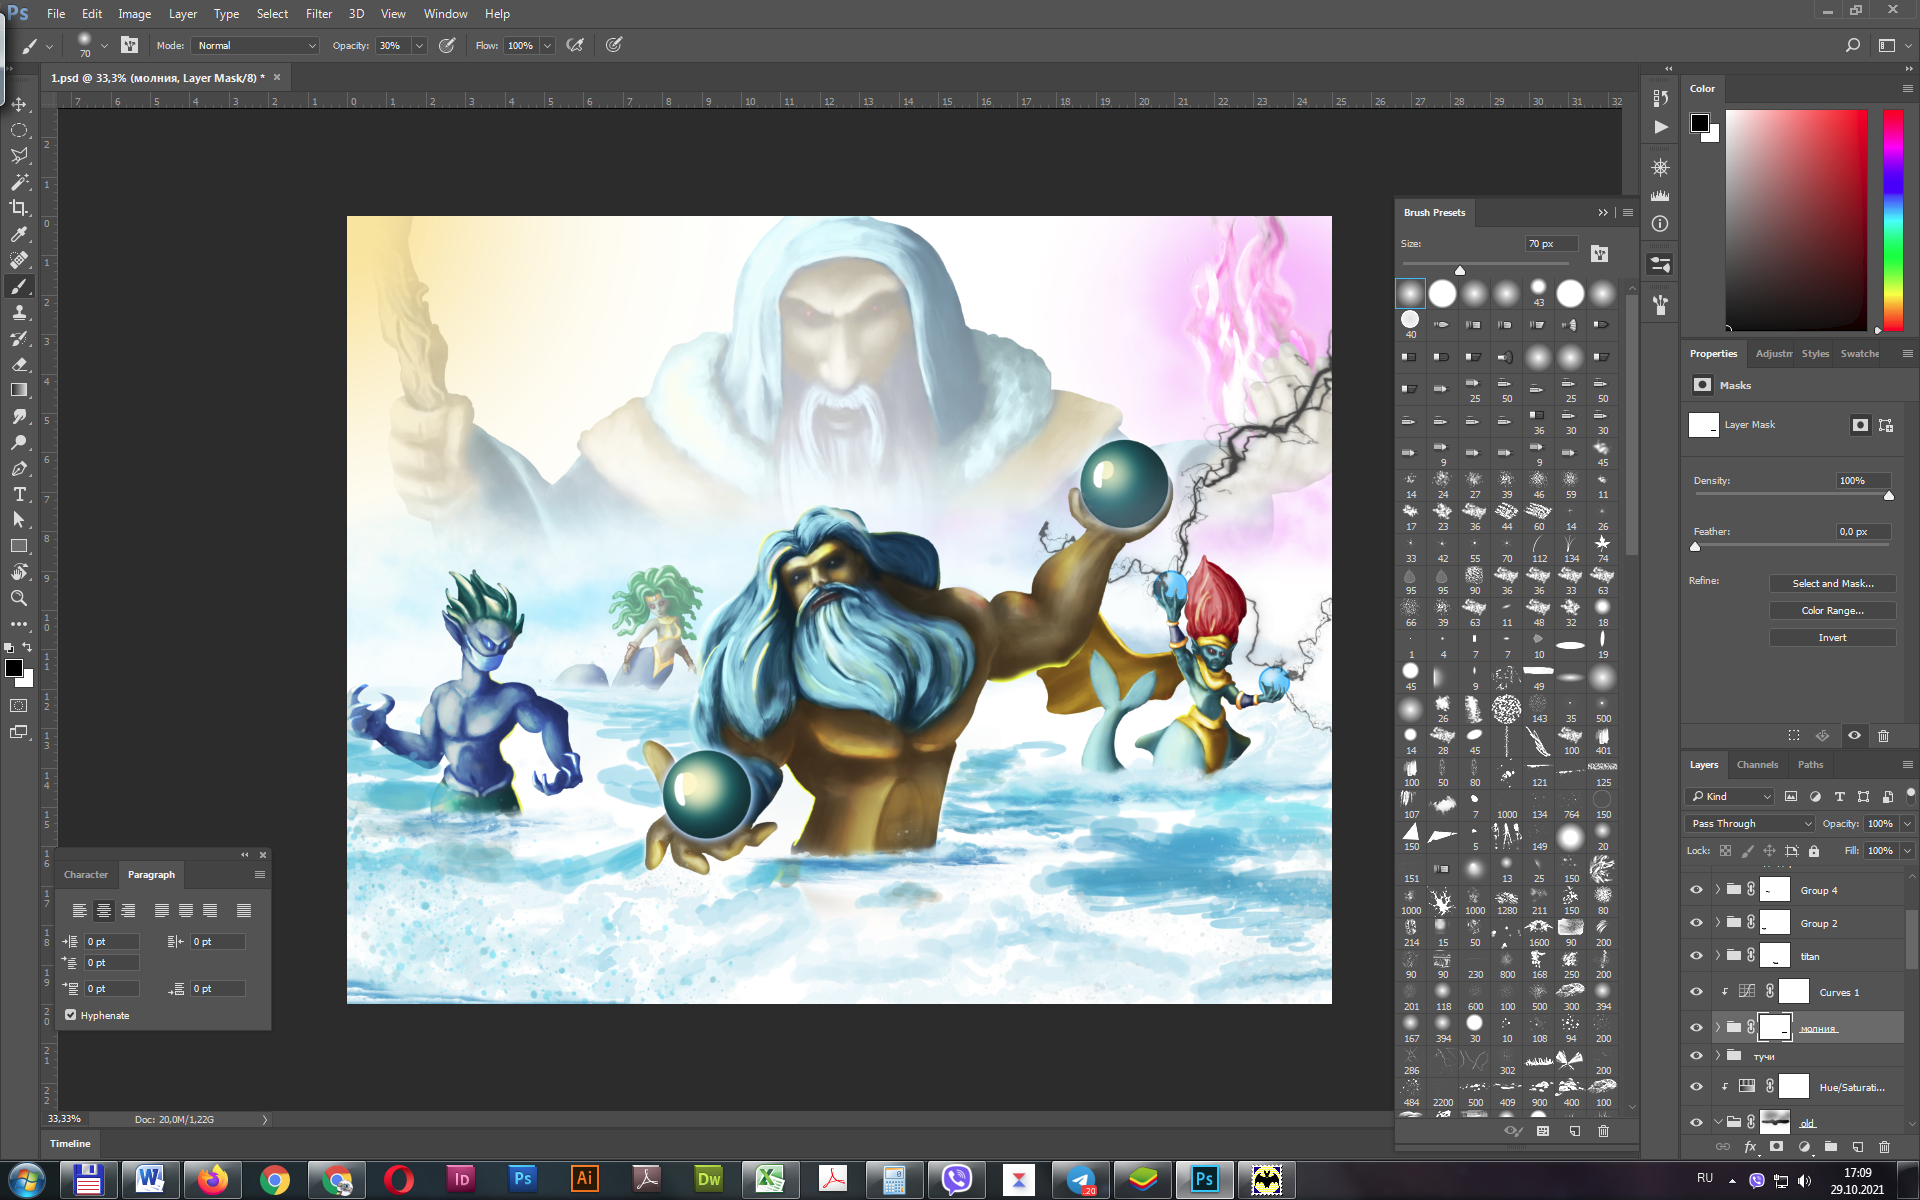The height and width of the screenshot is (1200, 1920).
Task: Open the Filter menu
Action: pyautogui.click(x=319, y=14)
